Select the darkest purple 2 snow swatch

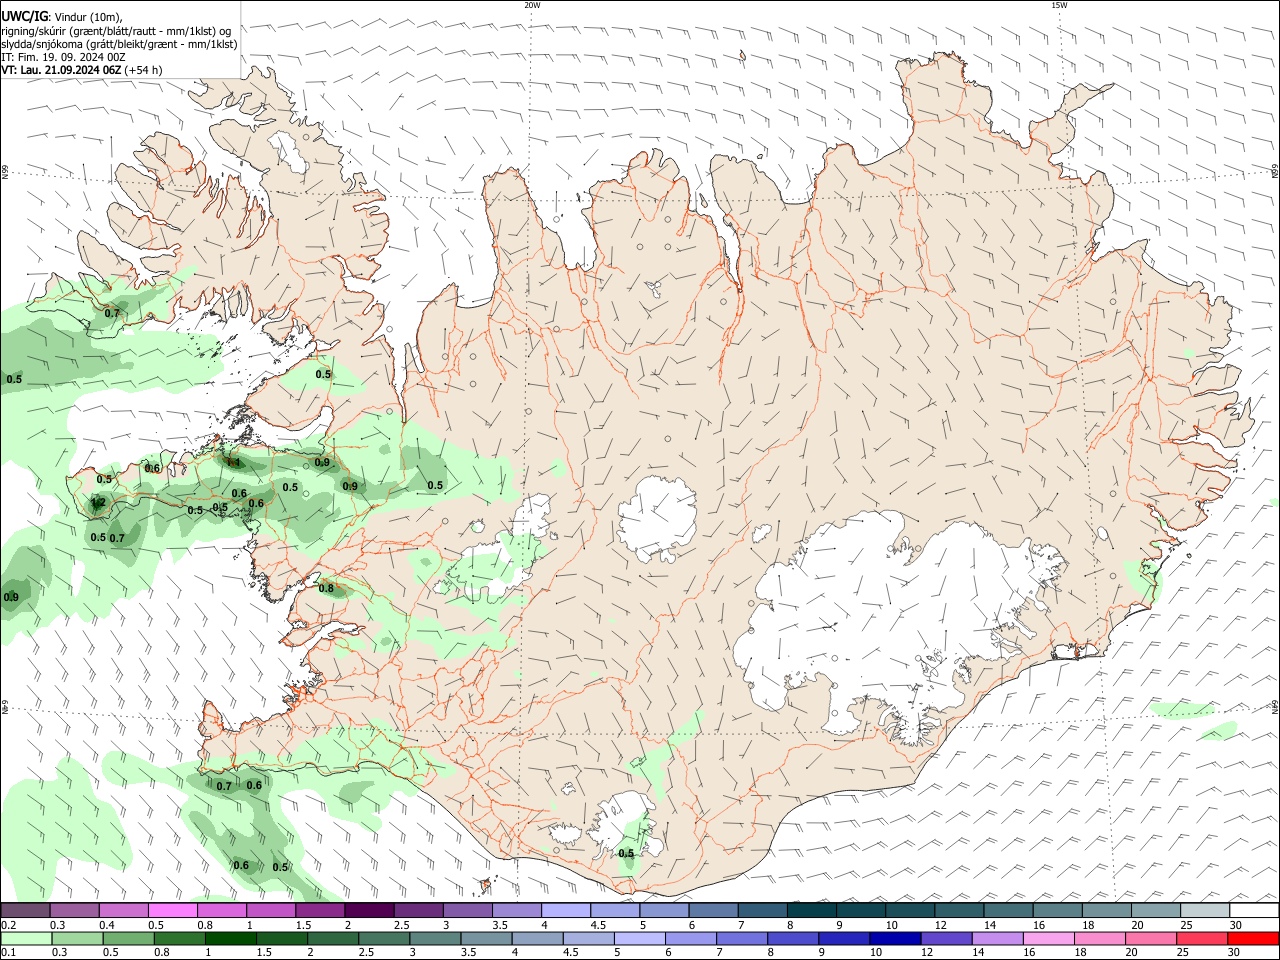point(369,910)
